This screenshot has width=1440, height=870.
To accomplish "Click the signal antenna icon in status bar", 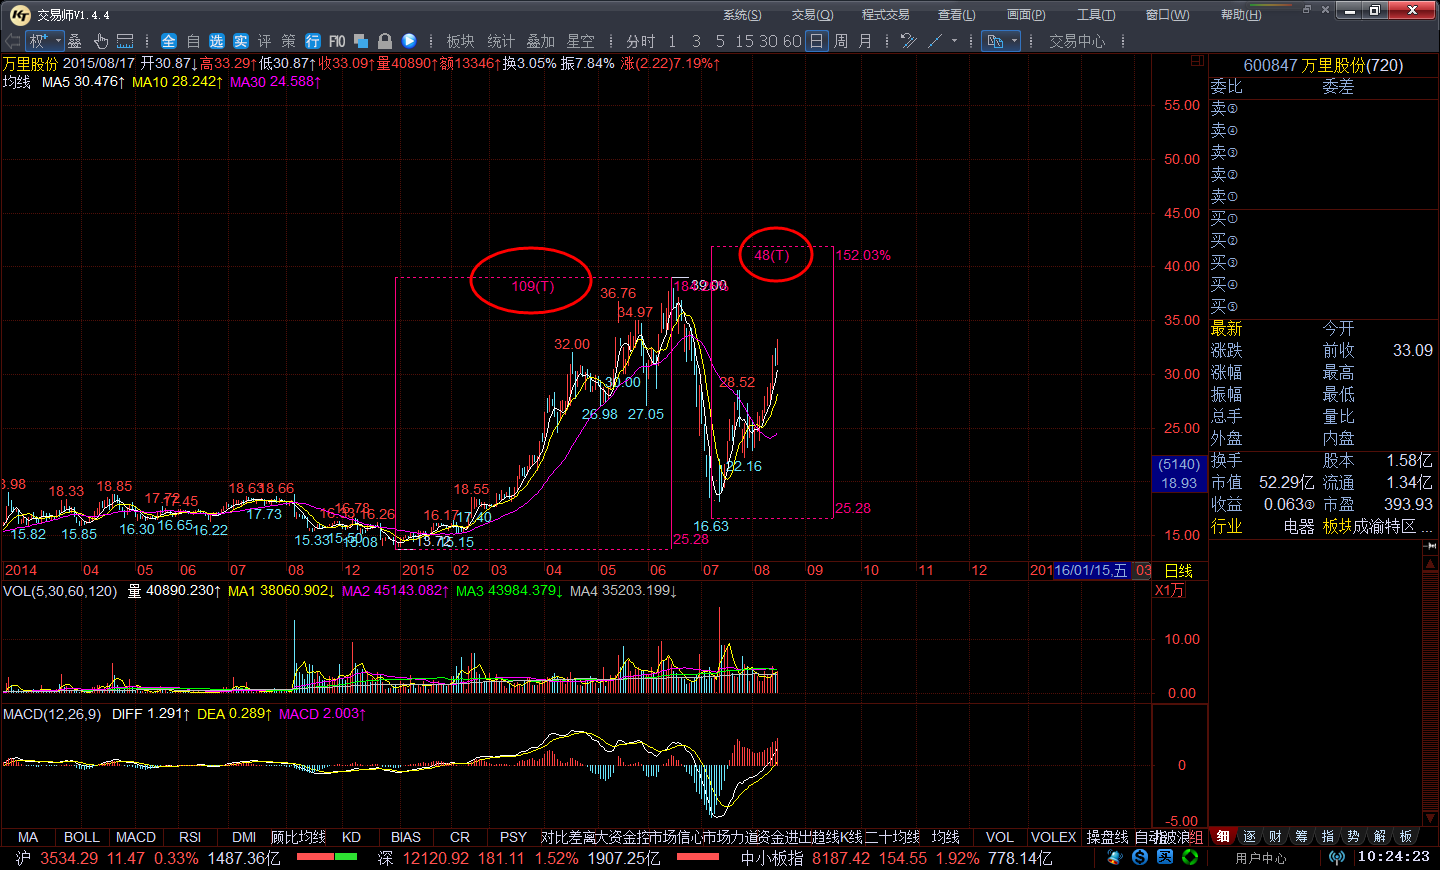I will 1336,857.
